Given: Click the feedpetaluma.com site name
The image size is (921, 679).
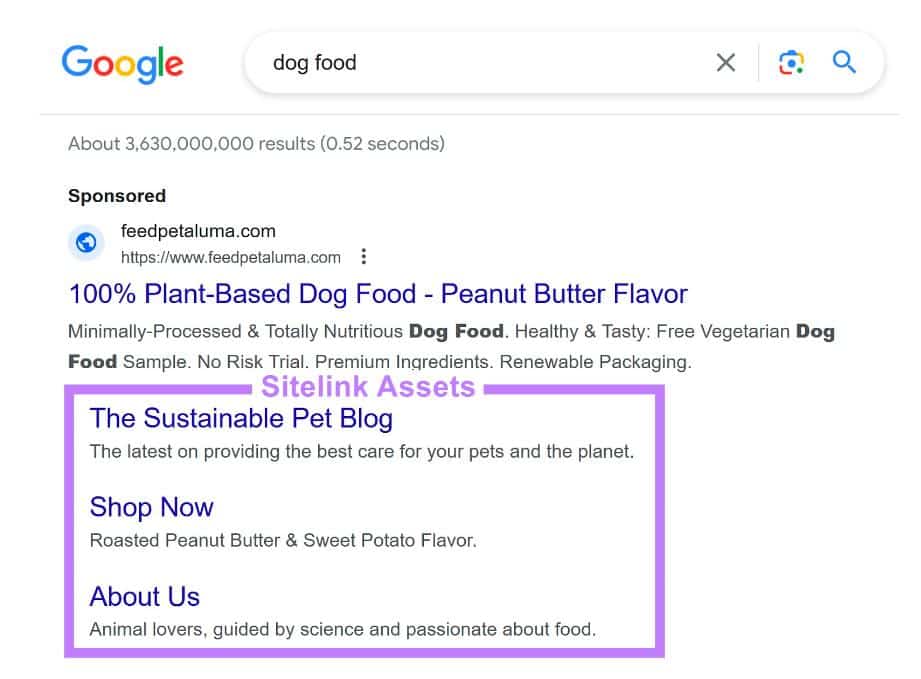Looking at the screenshot, I should [x=198, y=231].
